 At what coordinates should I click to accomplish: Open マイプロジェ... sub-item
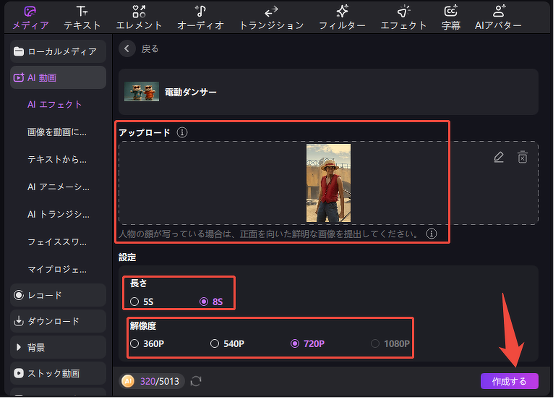coord(57,270)
